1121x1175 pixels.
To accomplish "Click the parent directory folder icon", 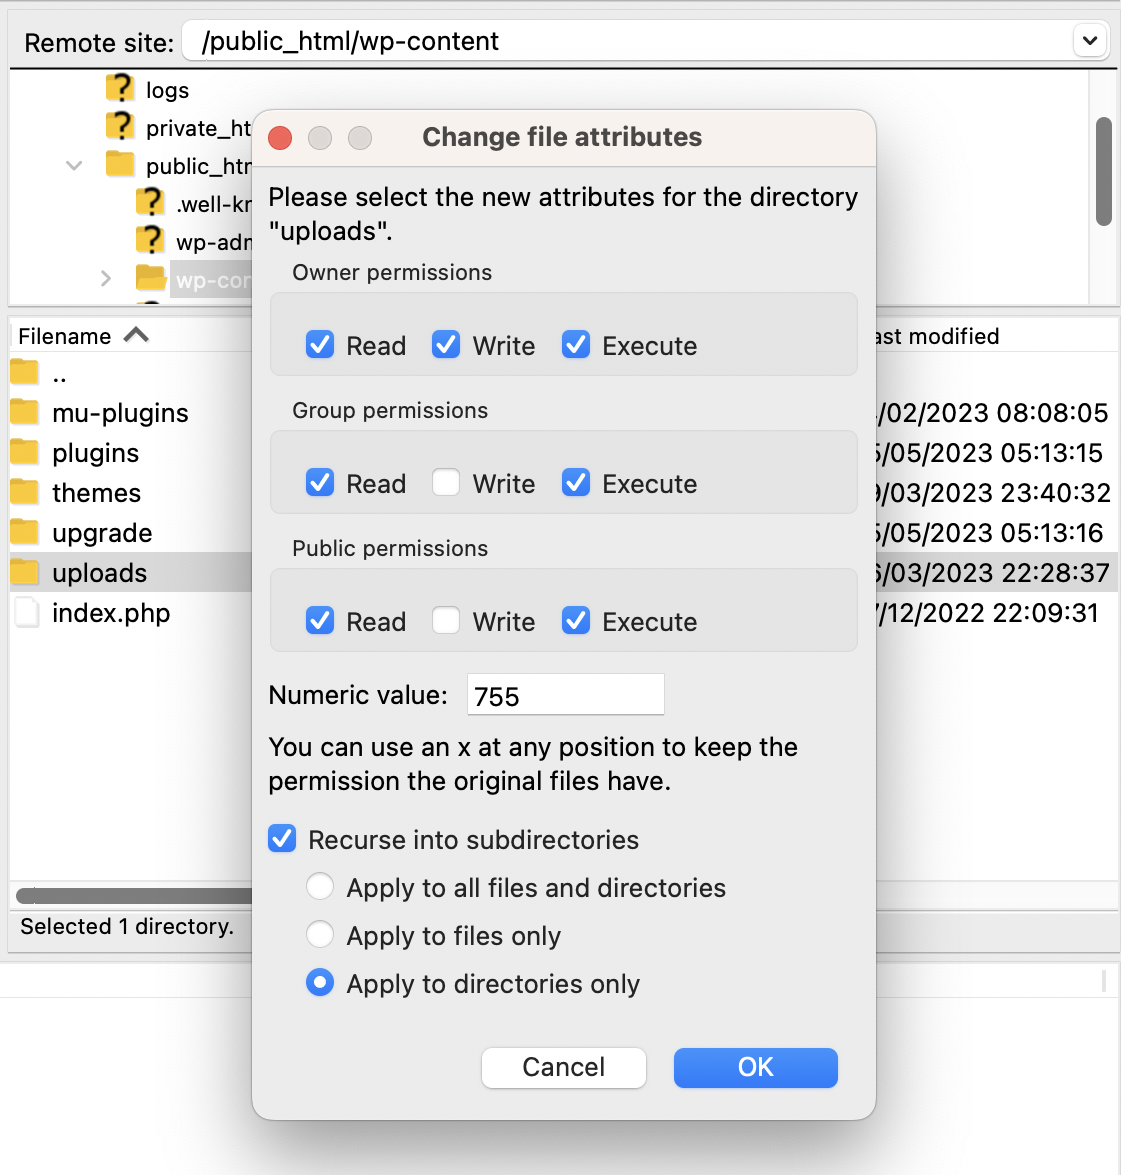I will (25, 373).
